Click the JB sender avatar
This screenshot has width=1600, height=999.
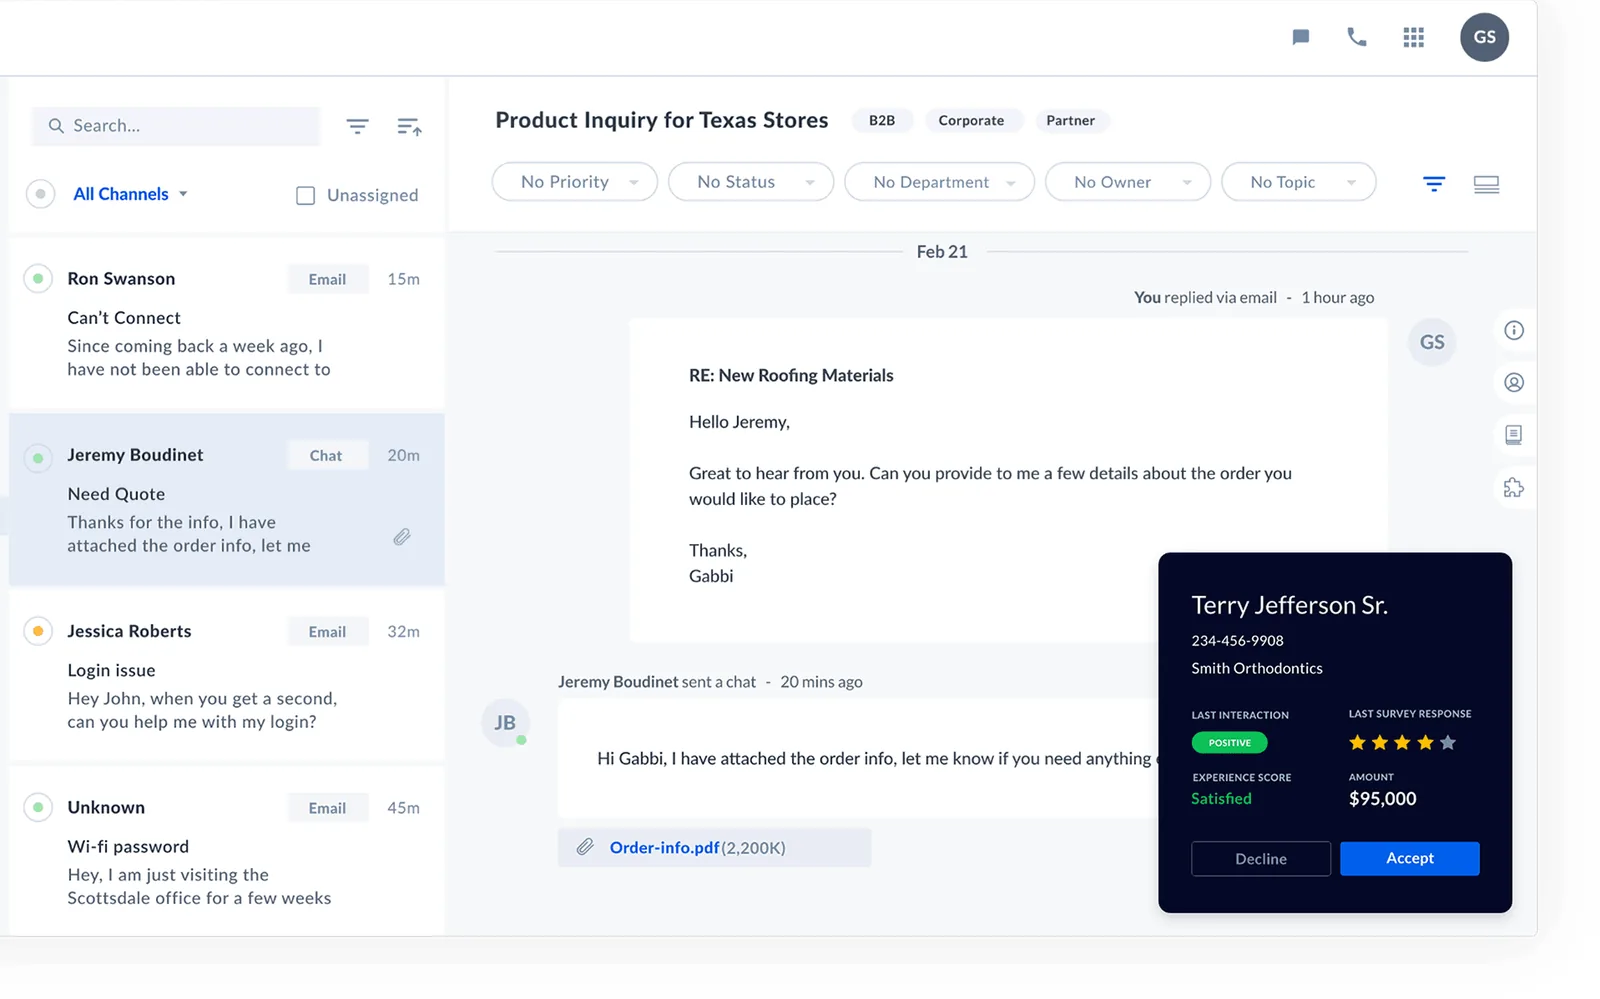coord(505,722)
